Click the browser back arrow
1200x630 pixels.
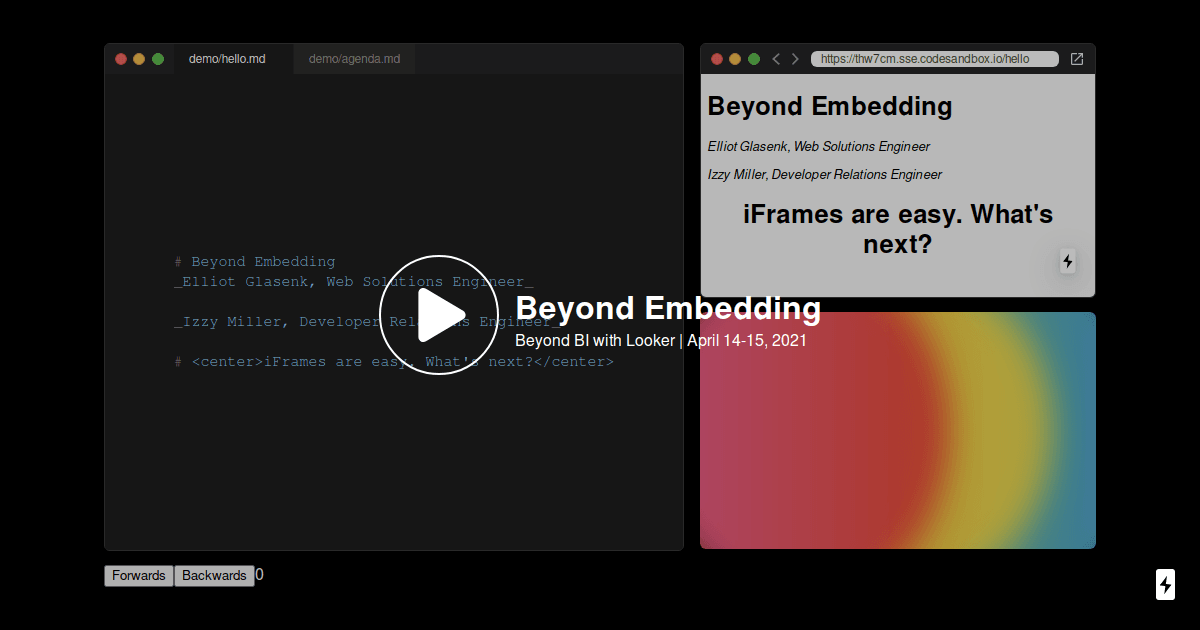pyautogui.click(x=776, y=59)
